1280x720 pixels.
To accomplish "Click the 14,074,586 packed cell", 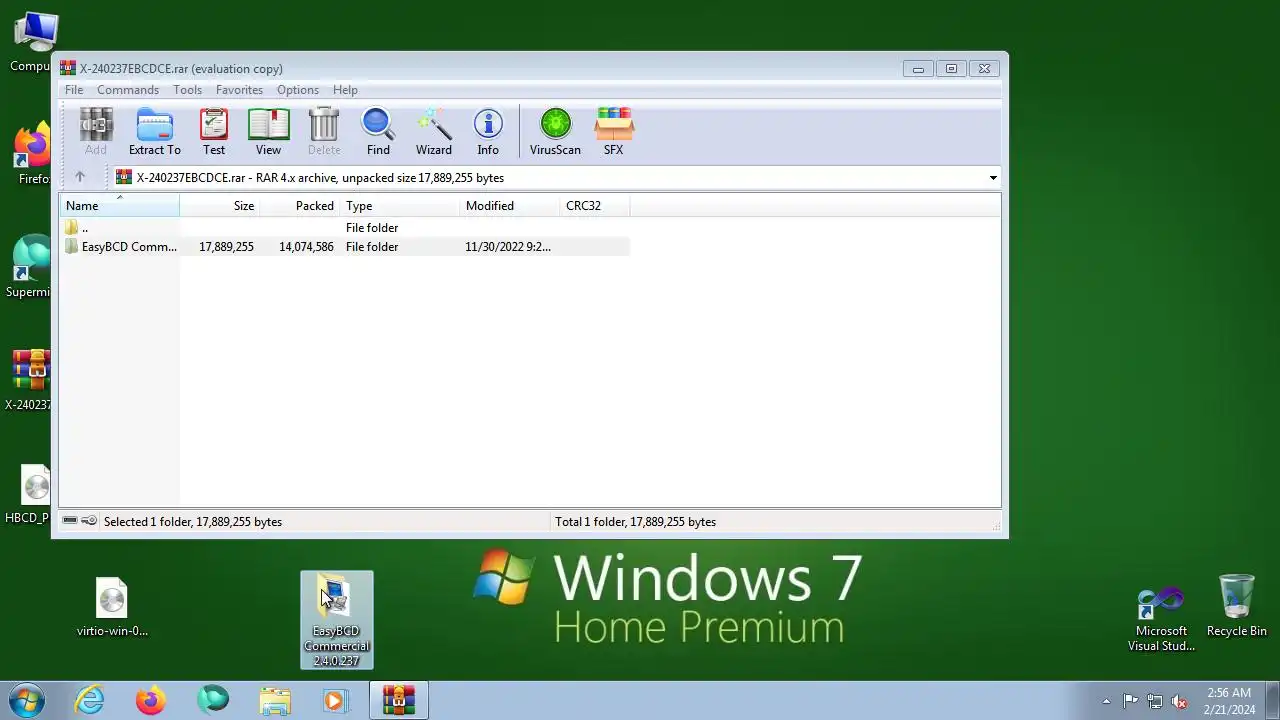I will point(306,246).
